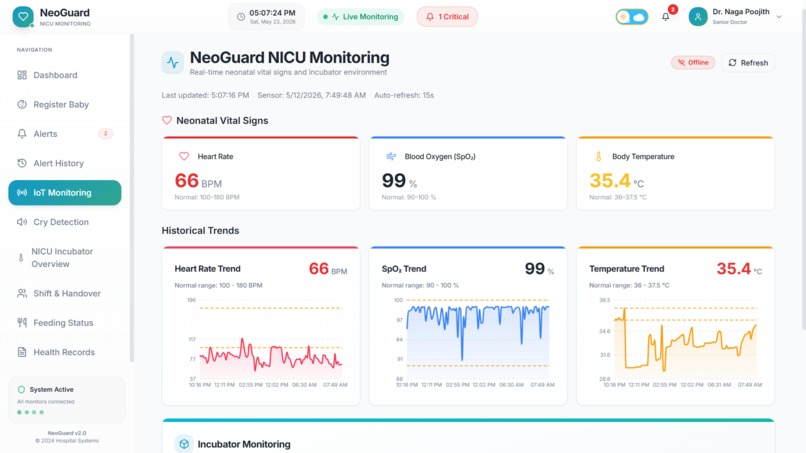Click the Alerts bell icon in sidebar
This screenshot has width=806, height=453.
pos(22,134)
